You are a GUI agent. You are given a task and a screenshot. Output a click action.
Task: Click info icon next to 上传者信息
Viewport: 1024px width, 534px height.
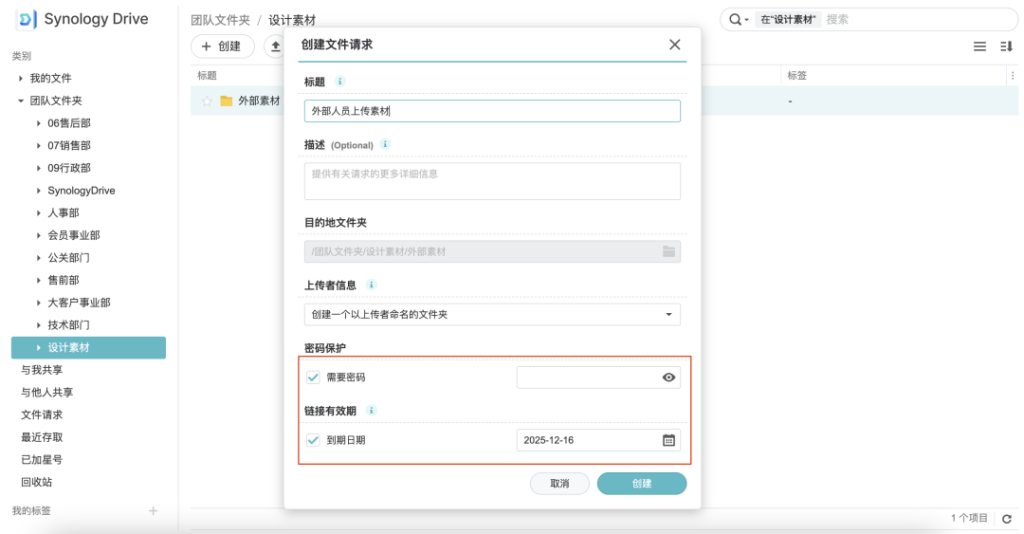[372, 285]
